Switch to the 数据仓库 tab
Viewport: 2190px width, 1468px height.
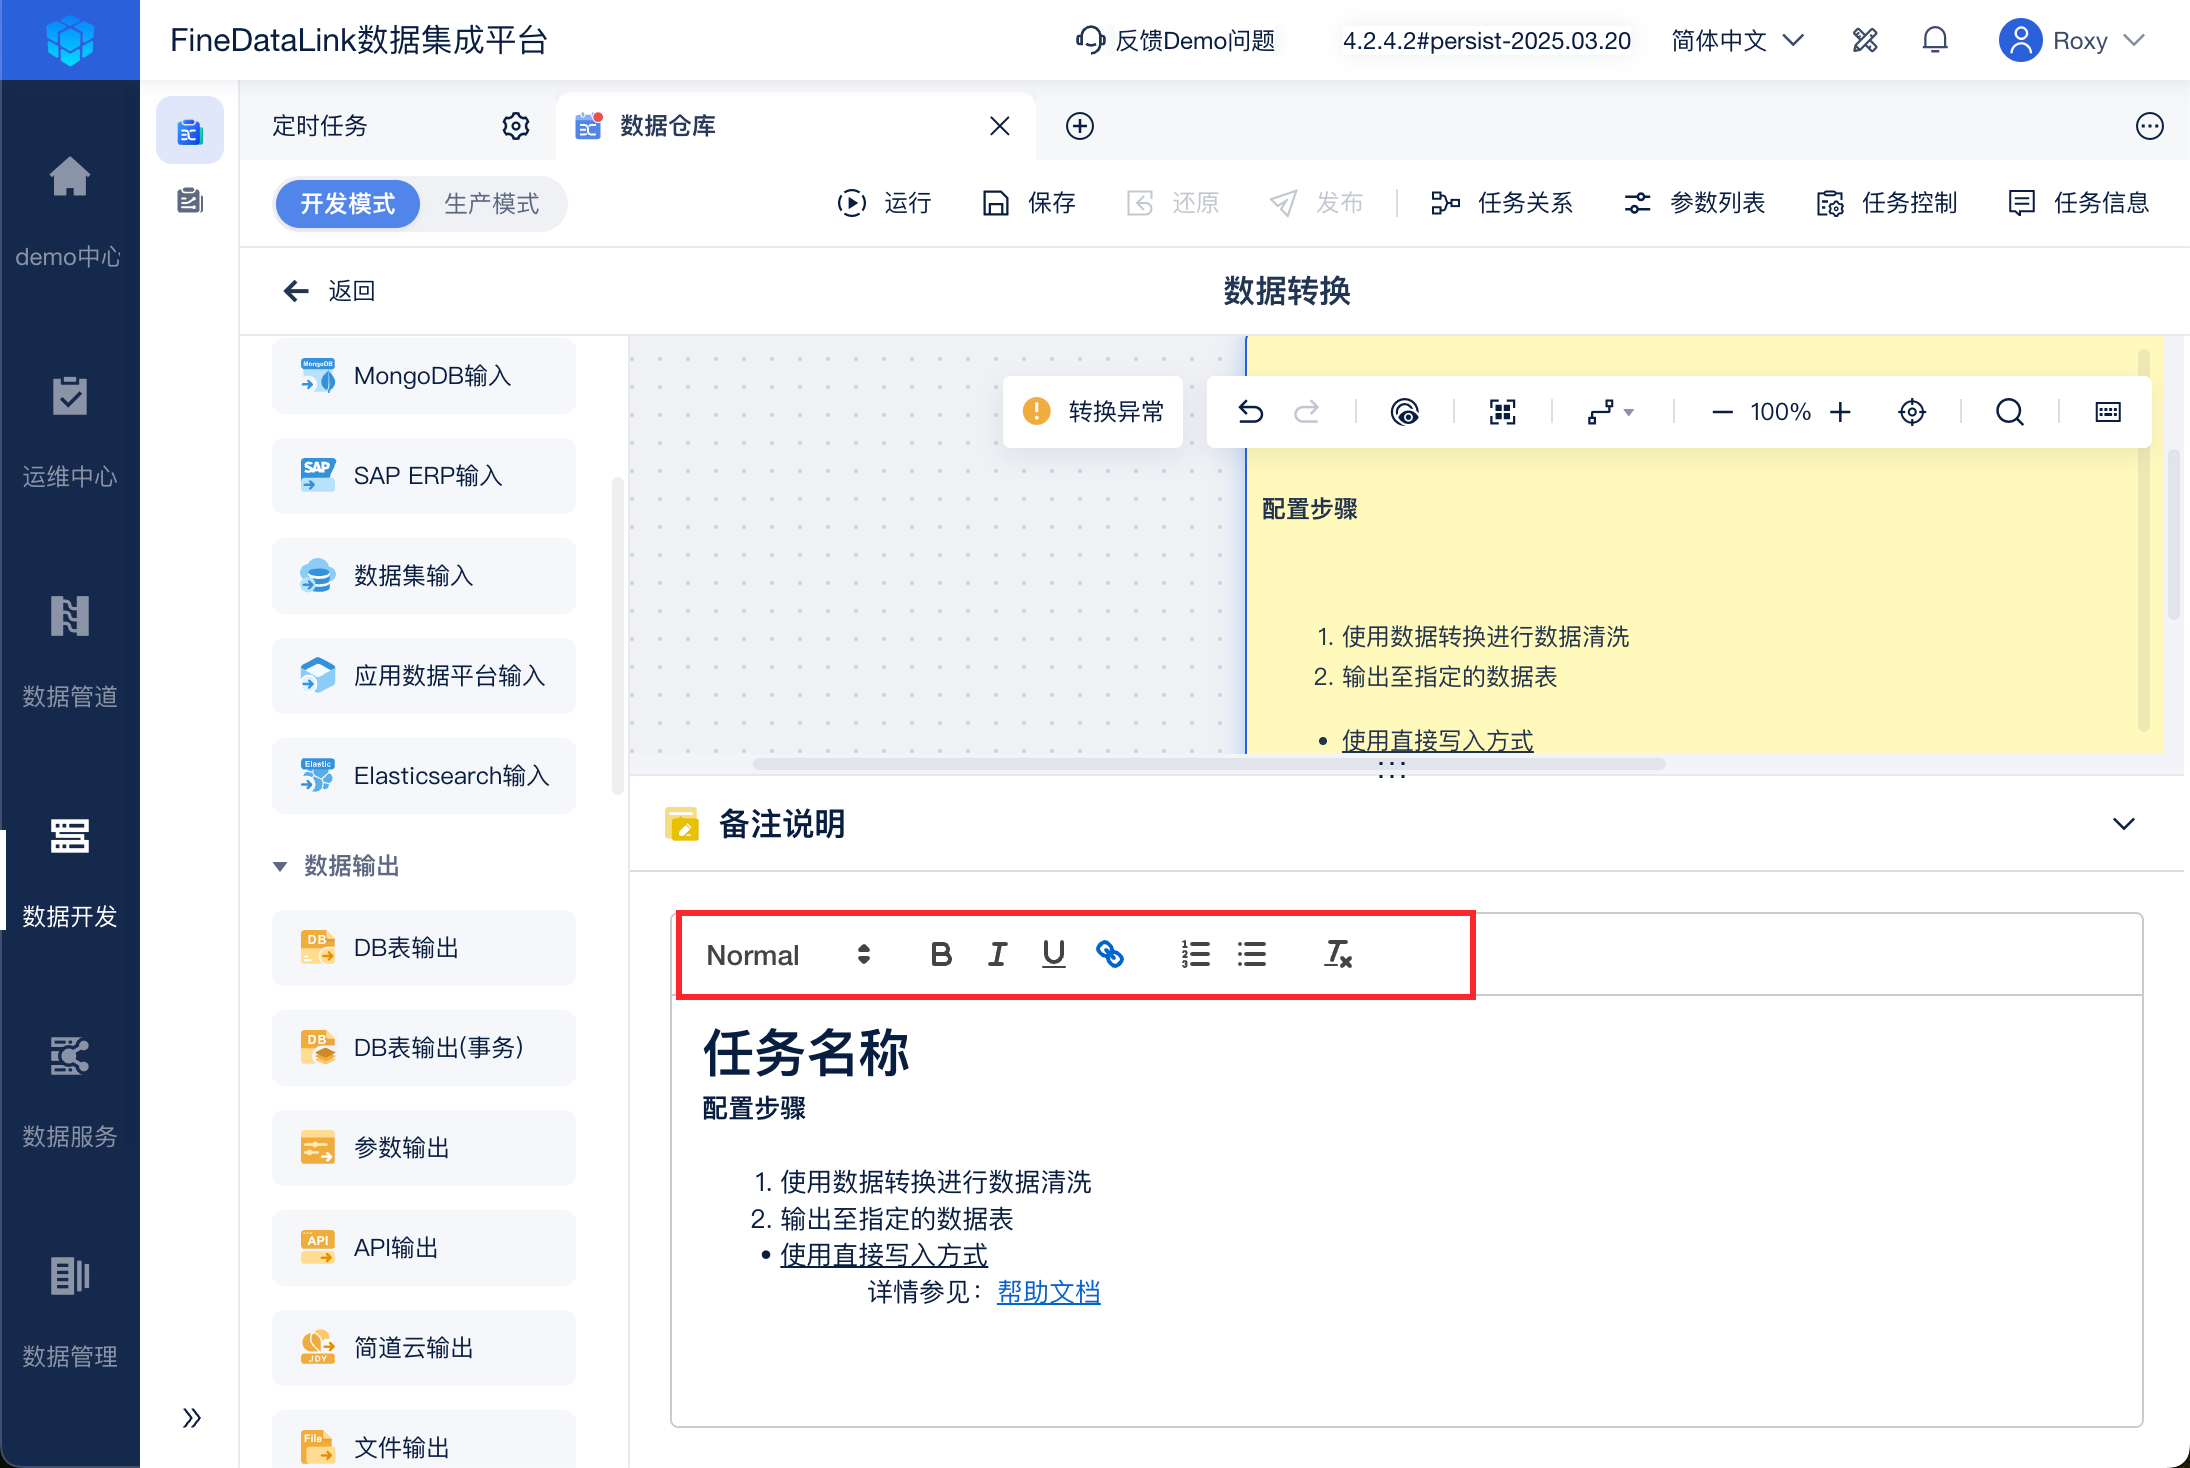coord(795,126)
